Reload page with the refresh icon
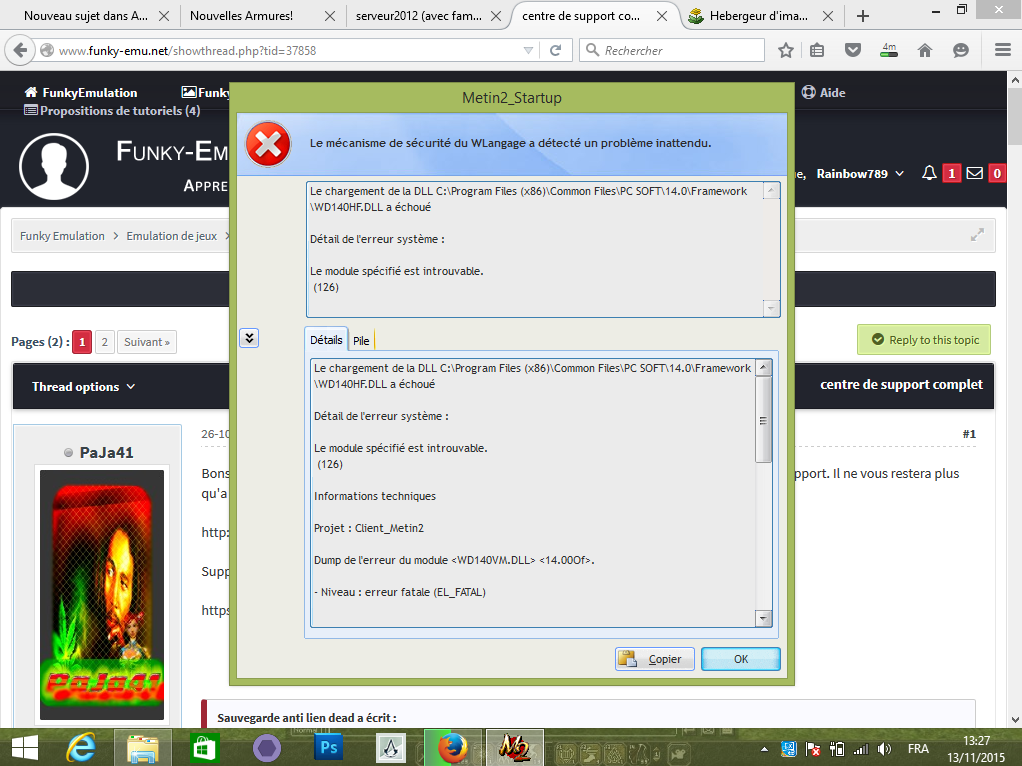The image size is (1022, 766). [555, 50]
